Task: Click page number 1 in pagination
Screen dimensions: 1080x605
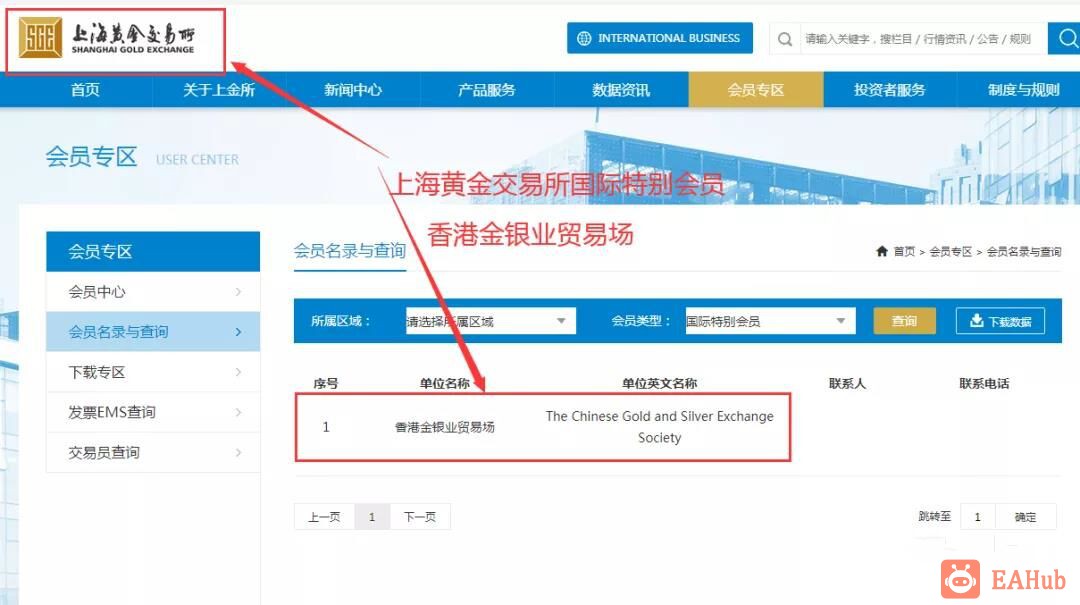Action: 372,517
